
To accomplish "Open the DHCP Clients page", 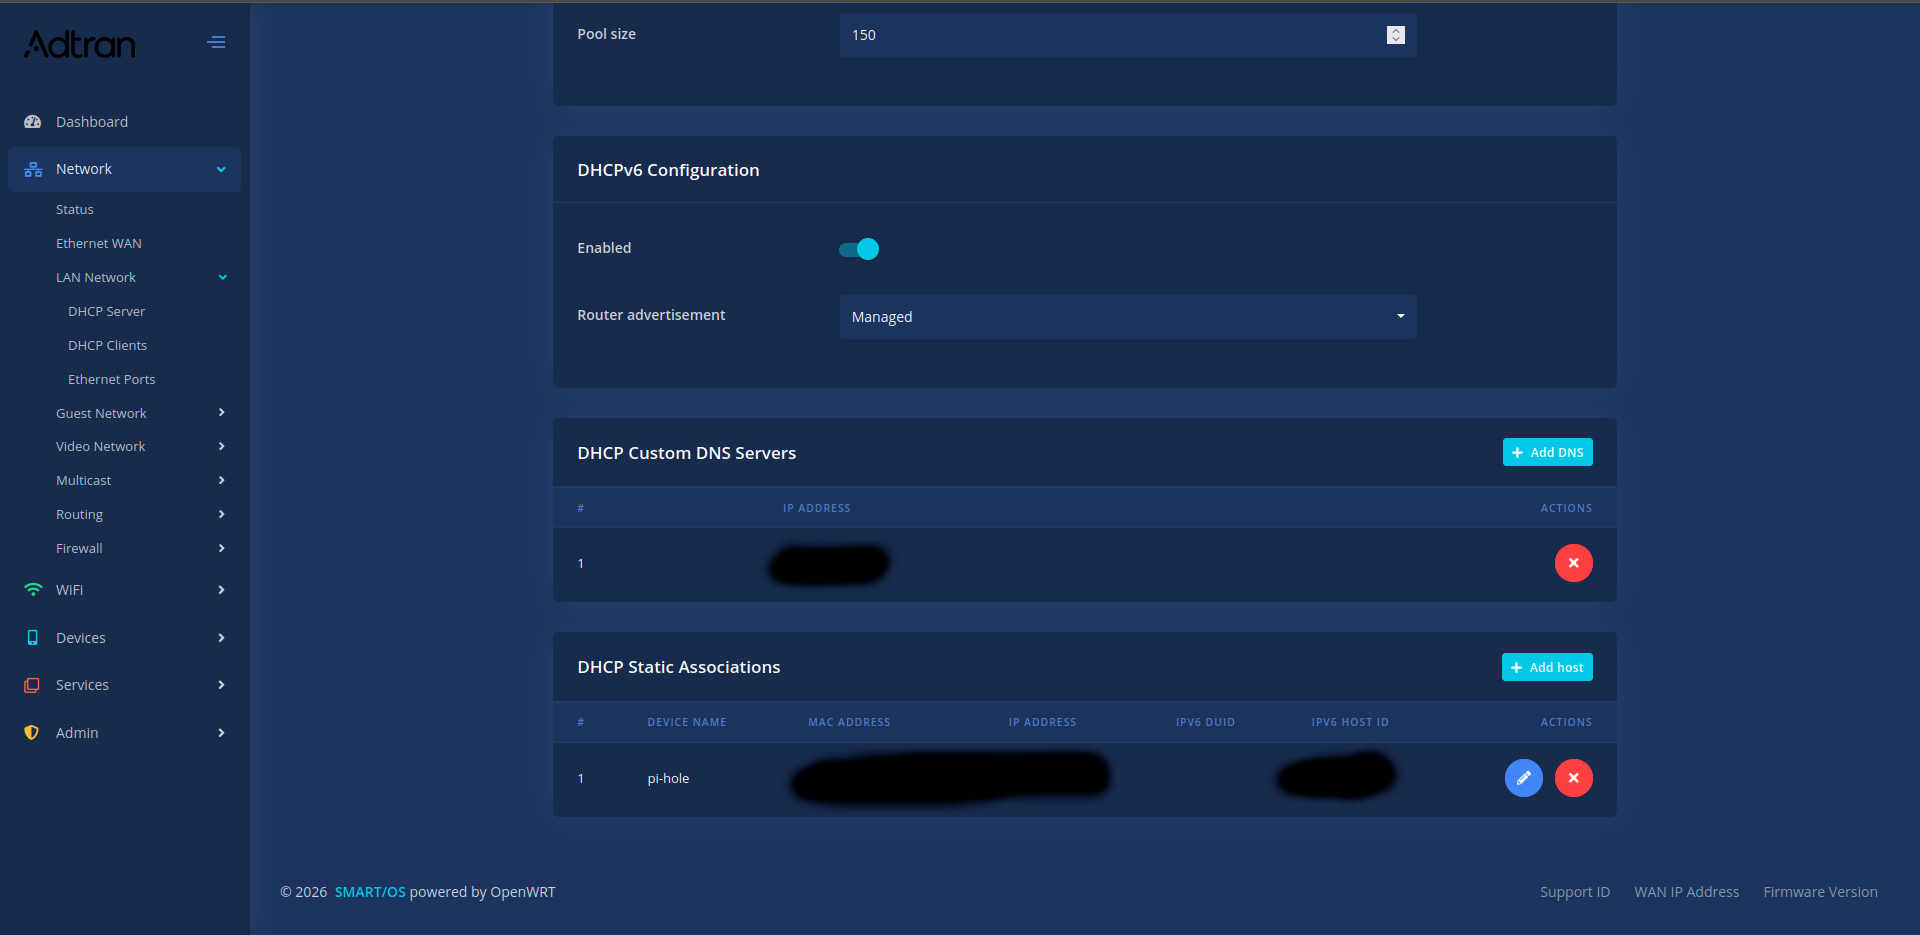I will [107, 345].
